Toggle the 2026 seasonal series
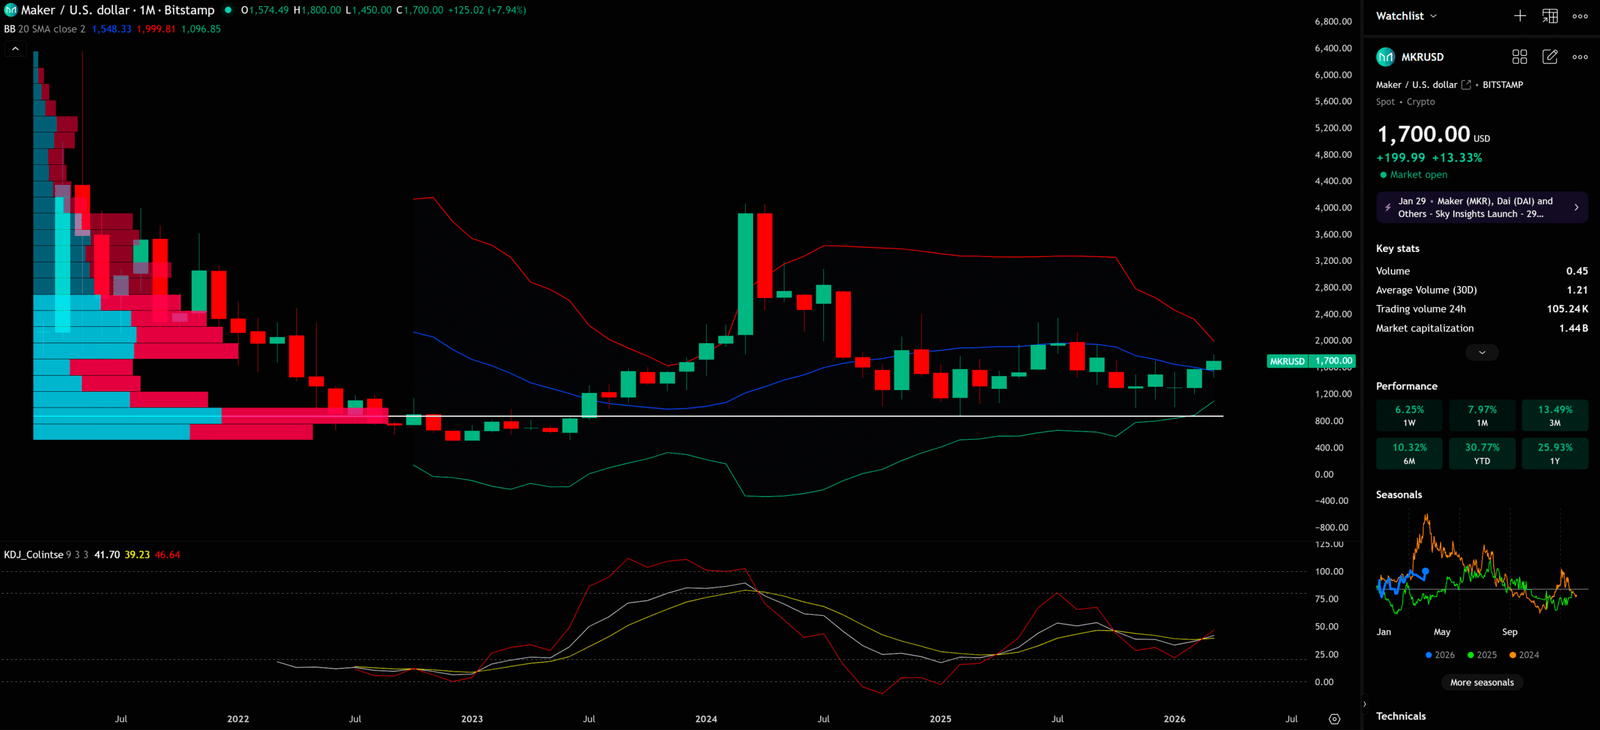 pos(1440,655)
